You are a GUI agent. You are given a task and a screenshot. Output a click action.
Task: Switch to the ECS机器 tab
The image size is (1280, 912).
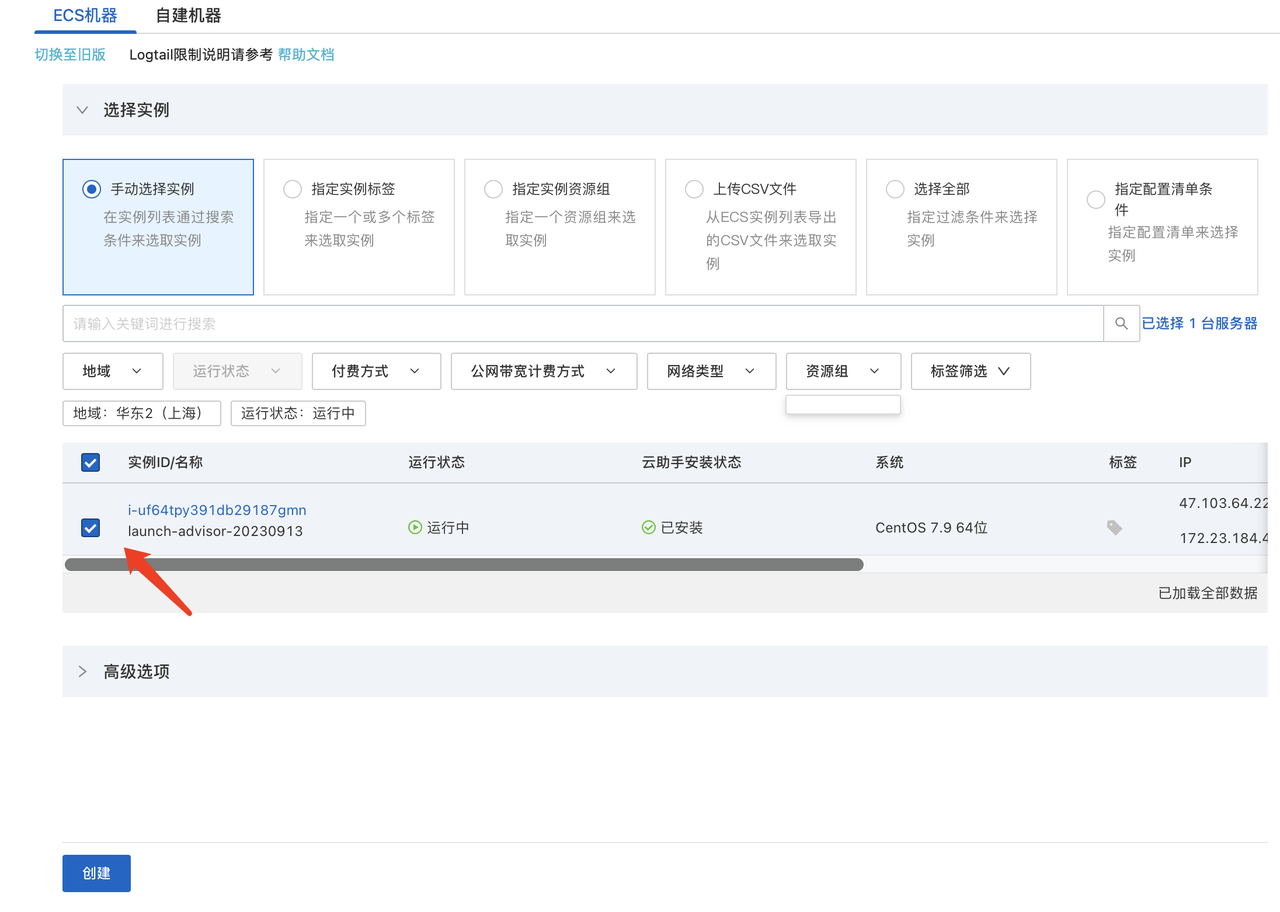click(85, 16)
